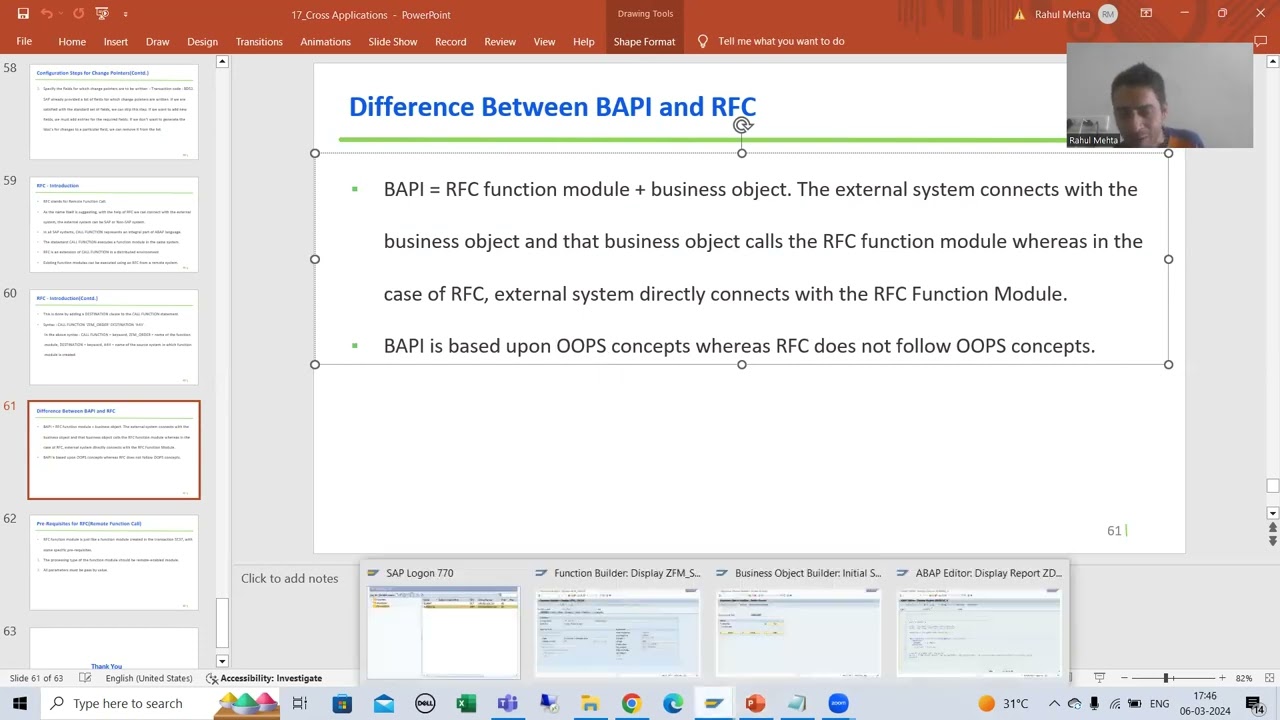Start slideshow from beginning via quick access icon
Screen dimensions: 1280x720
click(101, 14)
